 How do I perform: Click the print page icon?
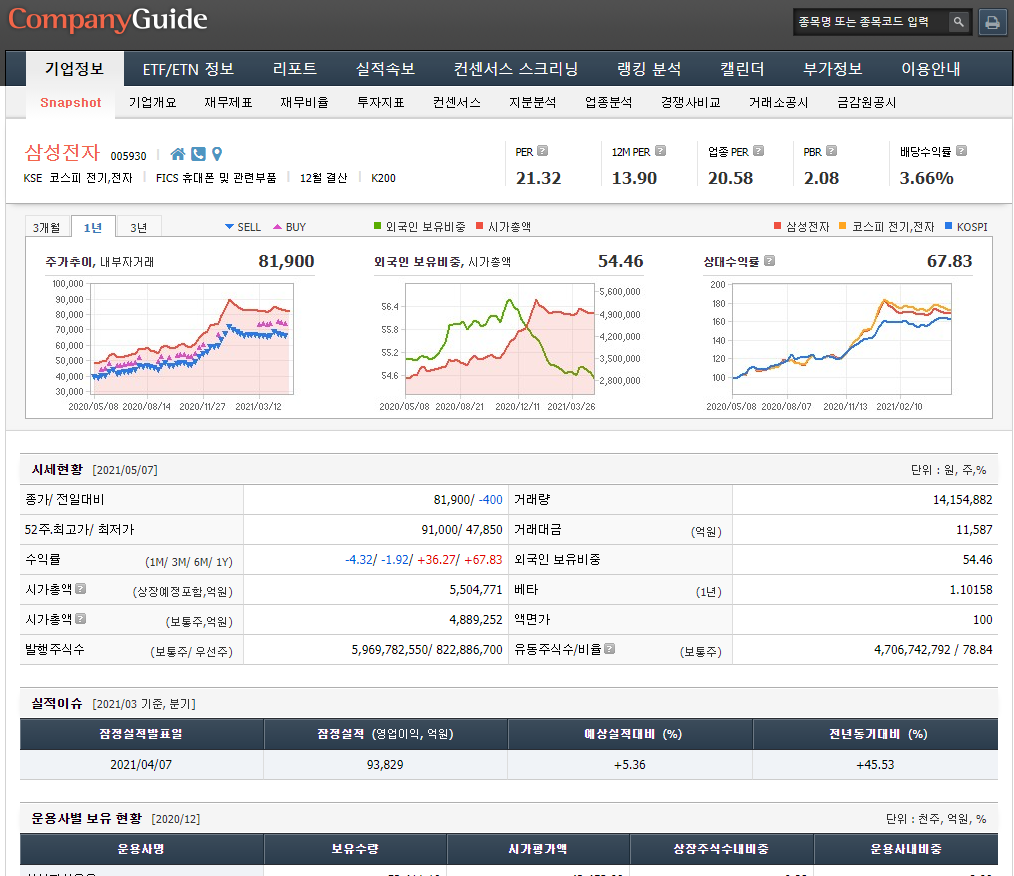(x=992, y=23)
